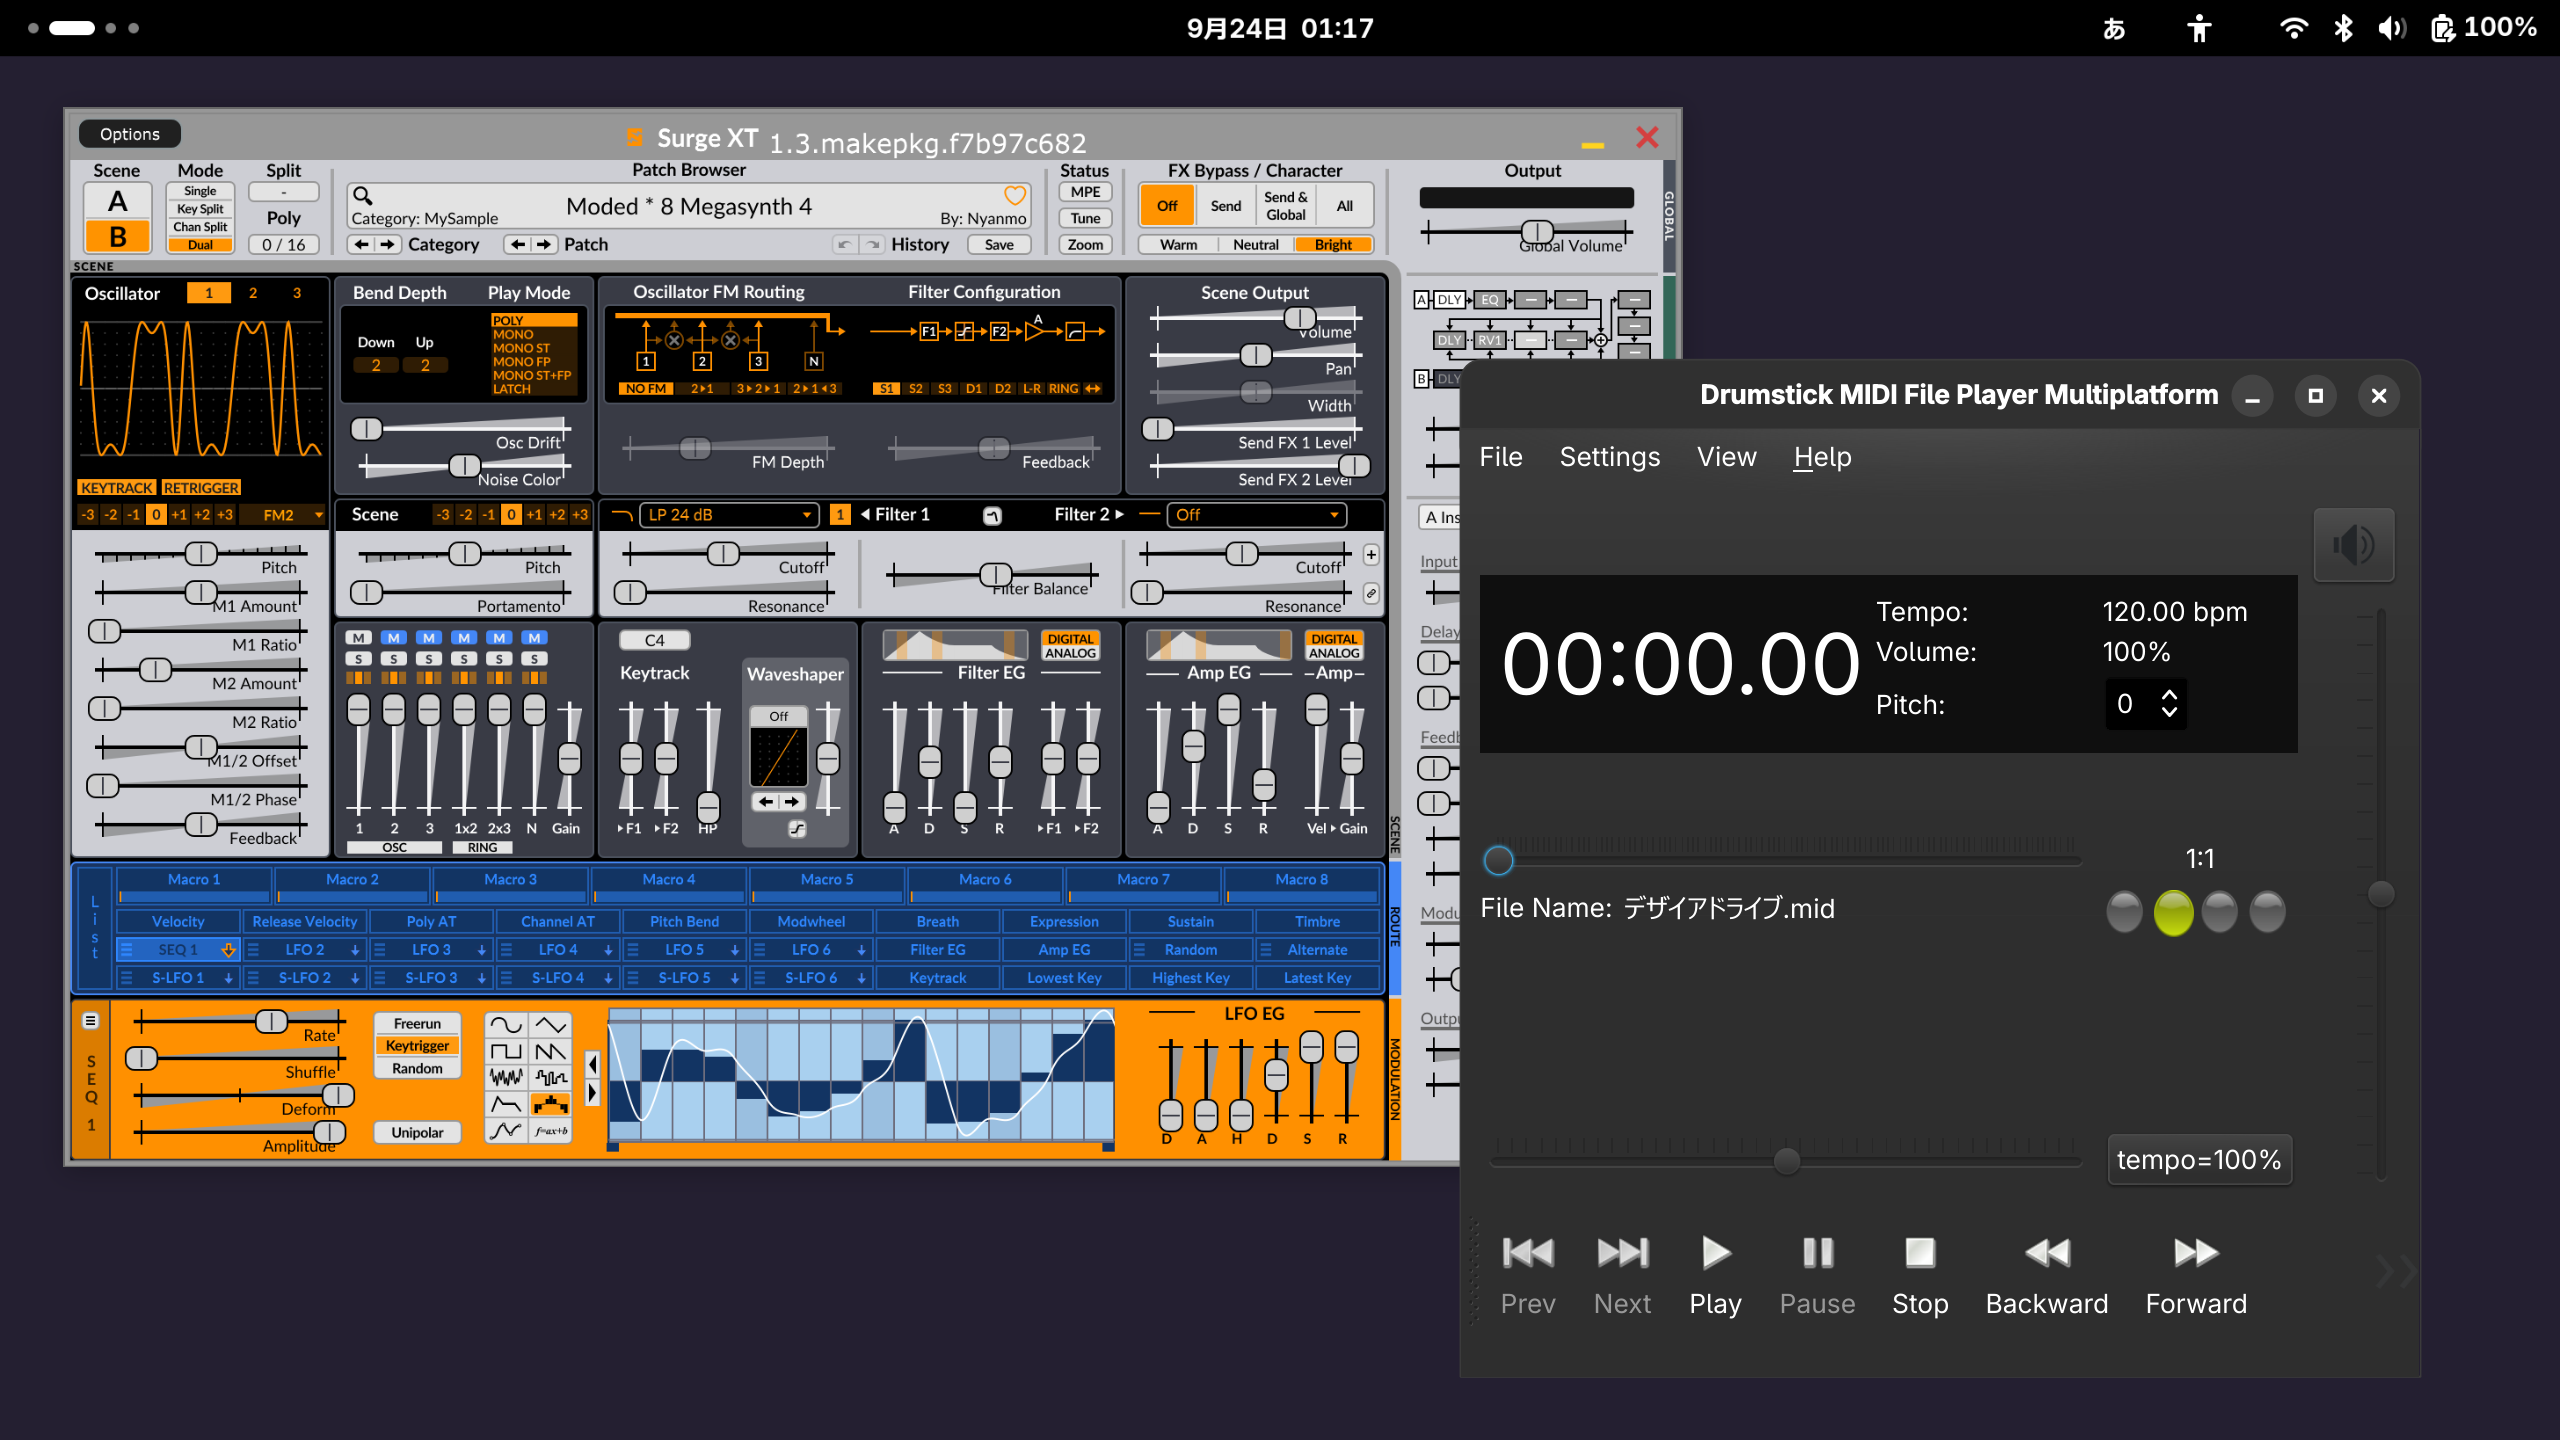Click the Tune status button
Image resolution: width=2560 pixels, height=1440 pixels.
[x=1085, y=218]
